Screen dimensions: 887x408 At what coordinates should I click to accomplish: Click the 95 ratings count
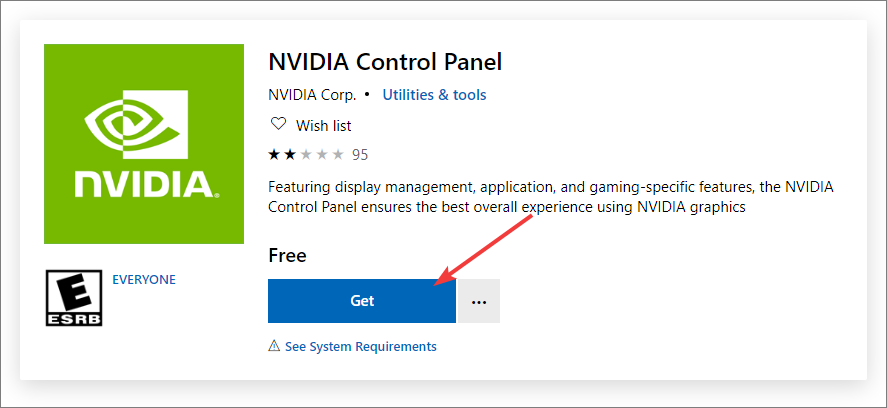click(360, 154)
